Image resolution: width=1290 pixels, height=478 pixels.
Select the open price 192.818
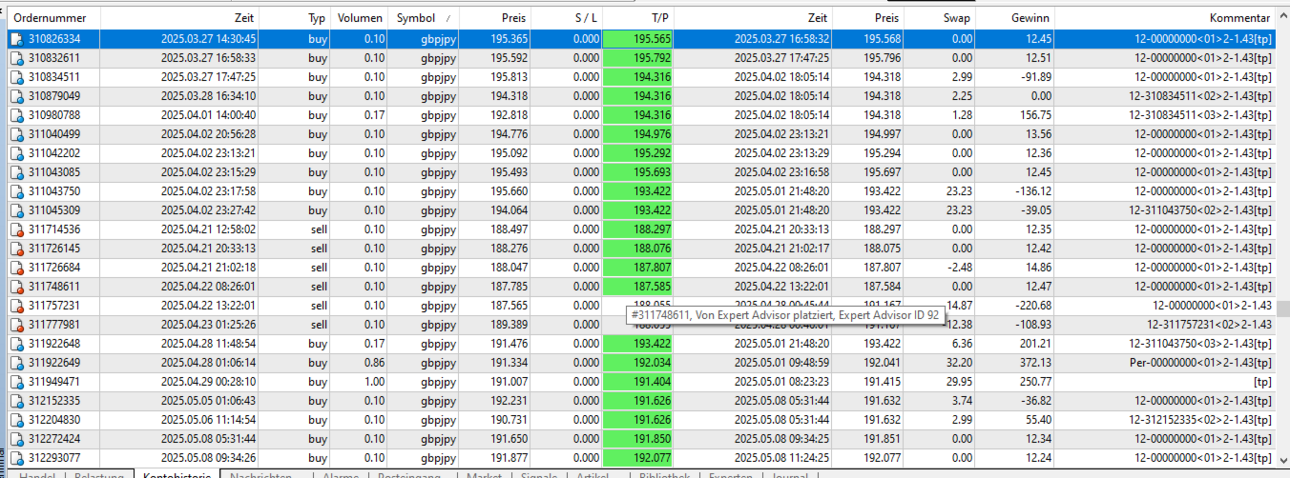coord(509,115)
